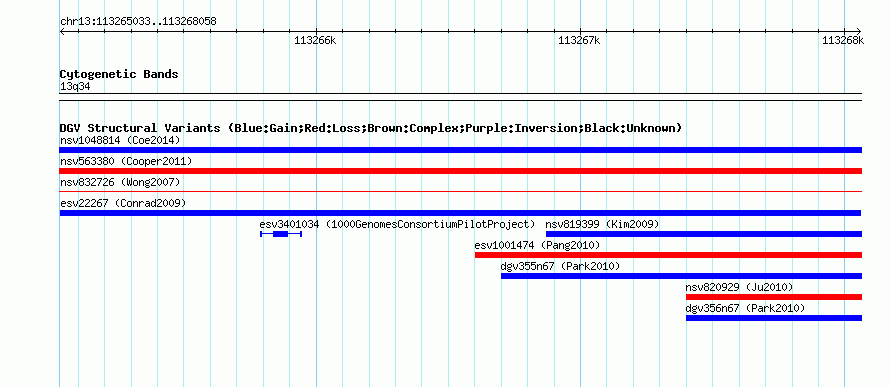Open the esv1001474 (Pang2010) label
The image size is (890, 387).
coord(538,245)
